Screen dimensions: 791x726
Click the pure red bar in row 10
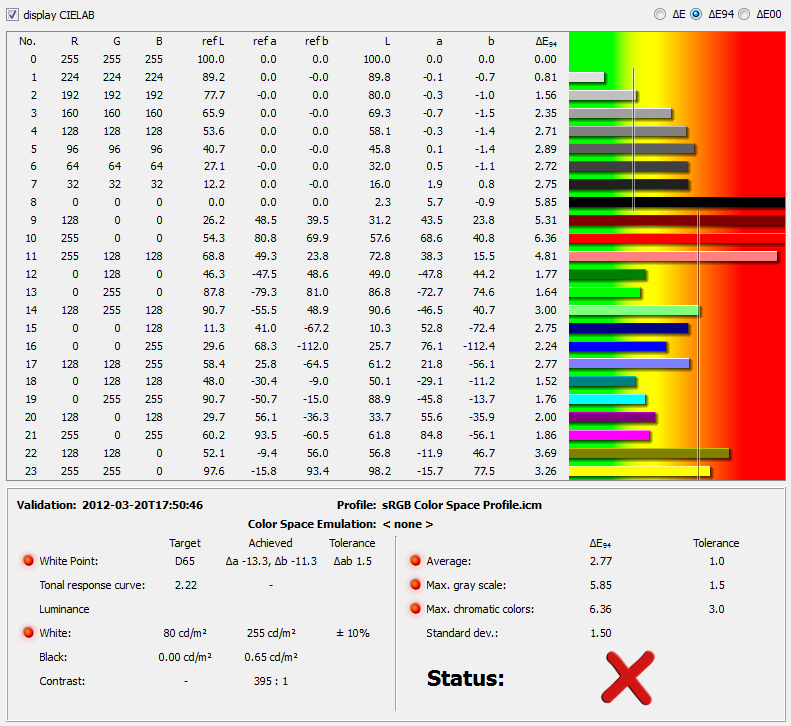[676, 239]
